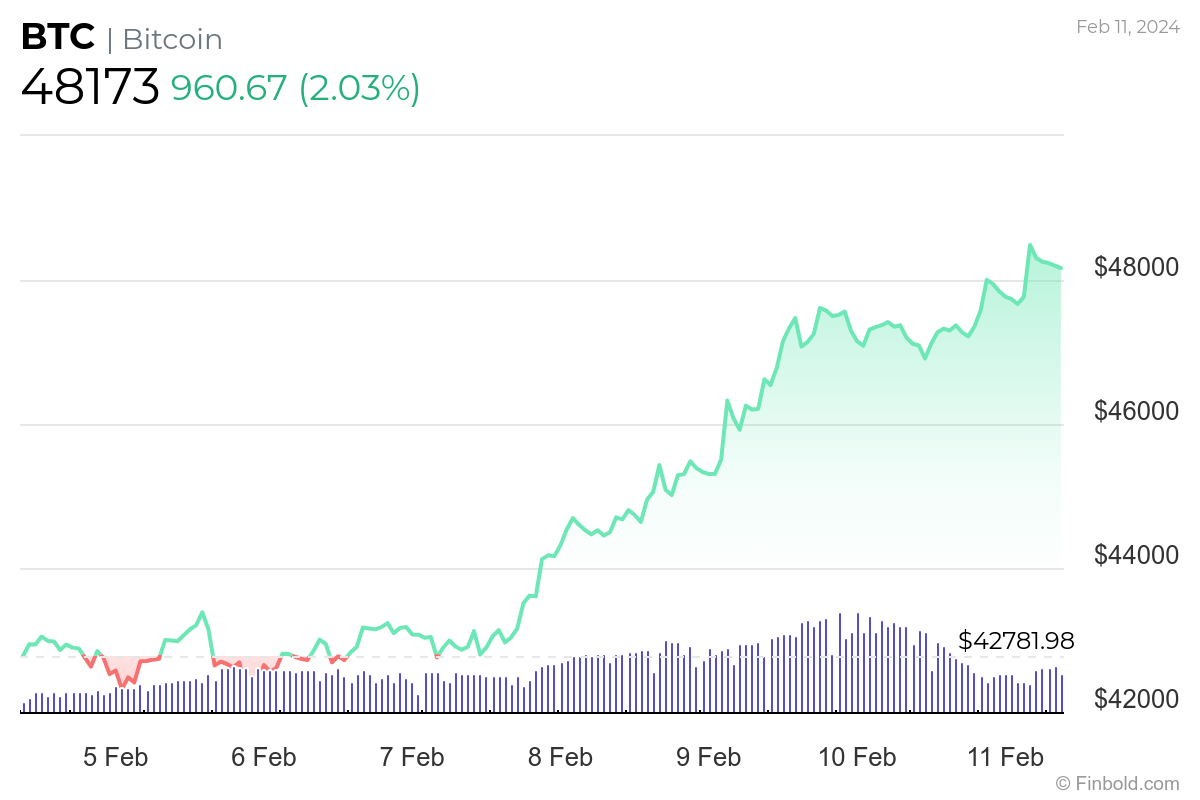Click the 48173 current price value
The width and height of the screenshot is (1200, 800).
(90, 88)
